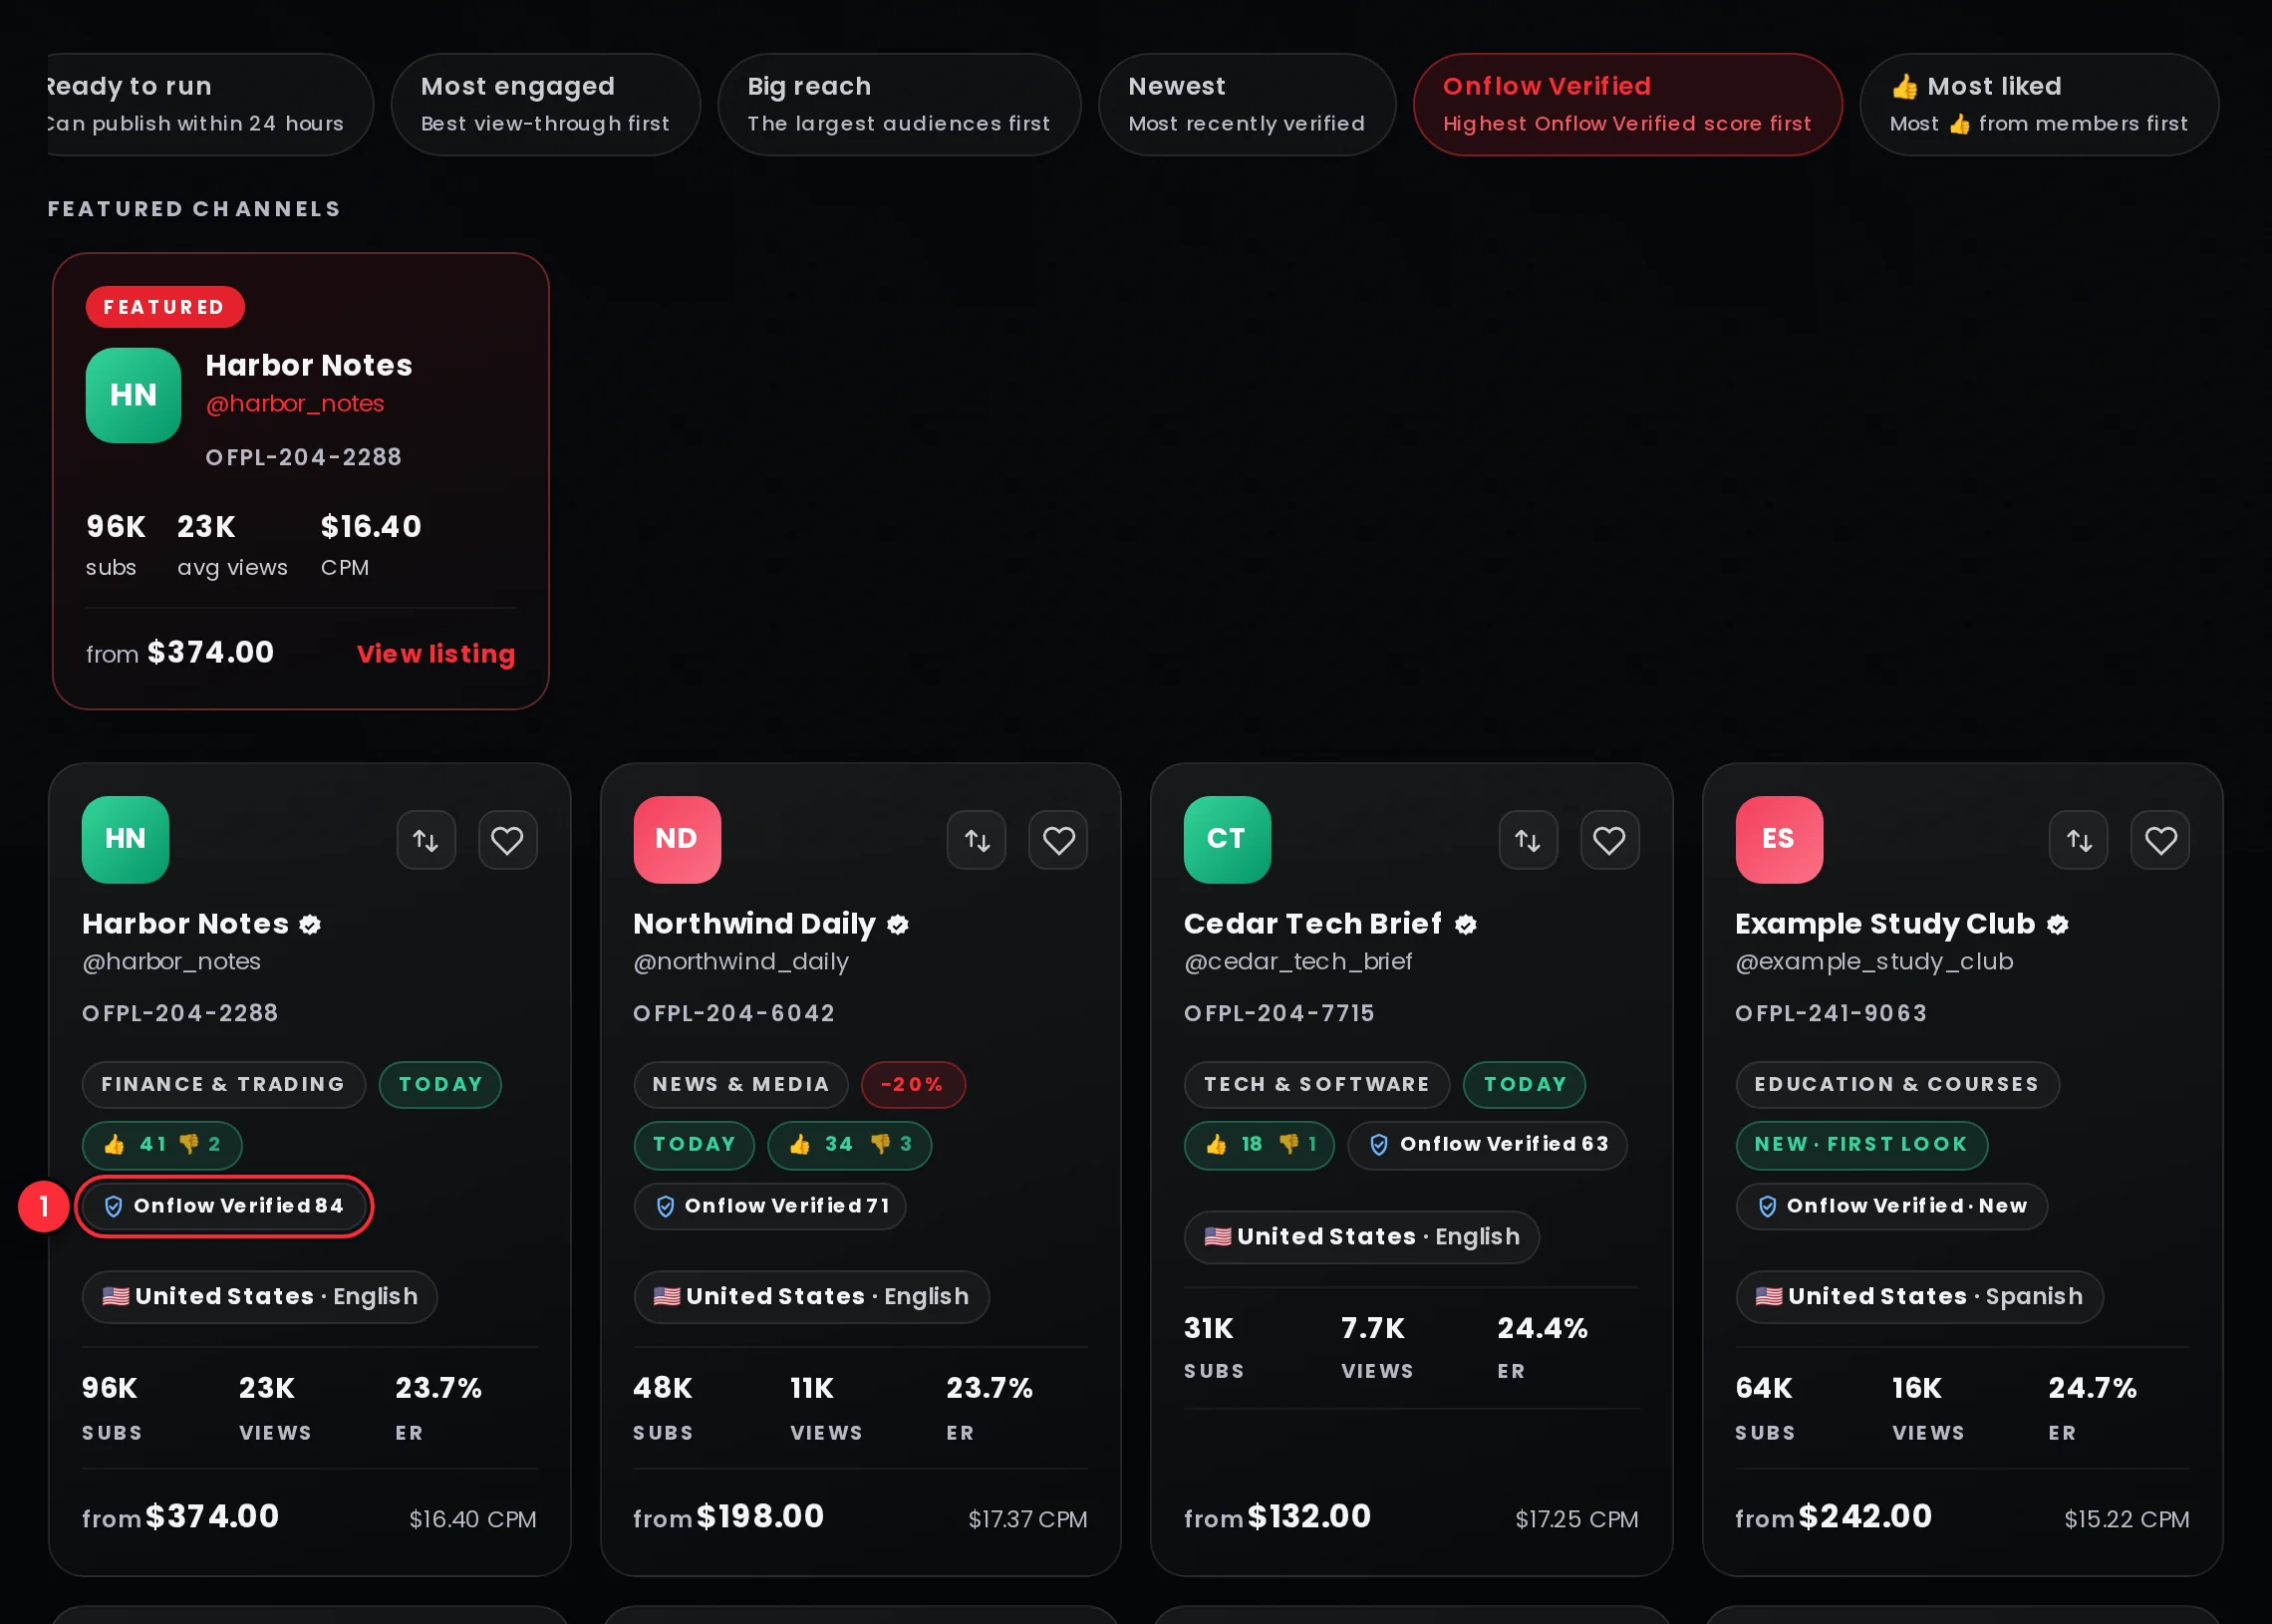This screenshot has height=1624, width=2272.
Task: Favorite the Harbor Notes card
Action: pyautogui.click(x=507, y=840)
